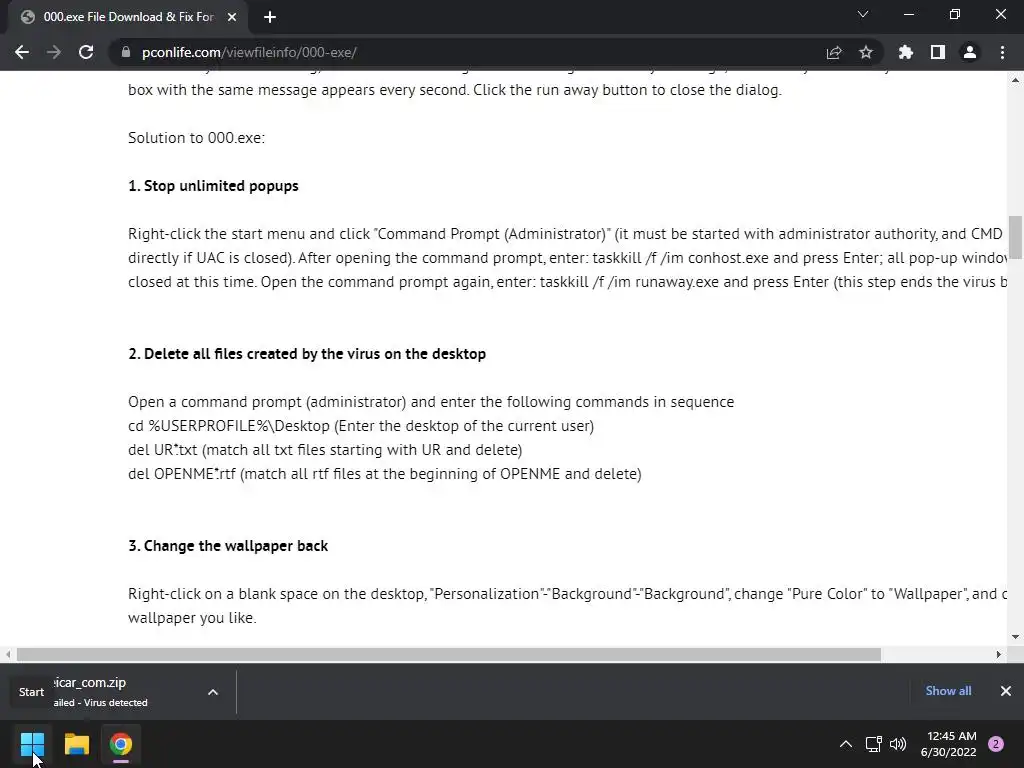
Task: Minimize the Chrome window
Action: tap(908, 14)
